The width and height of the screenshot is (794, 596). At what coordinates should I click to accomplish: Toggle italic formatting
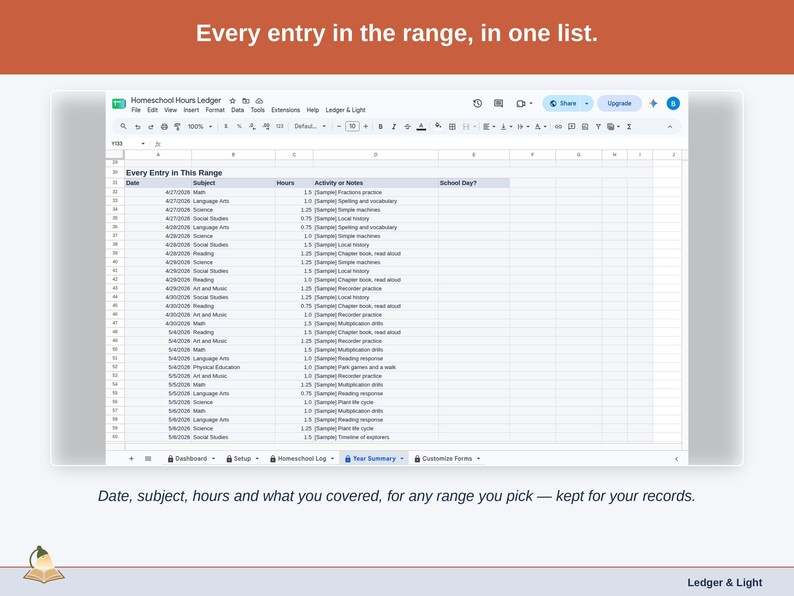pyautogui.click(x=393, y=127)
